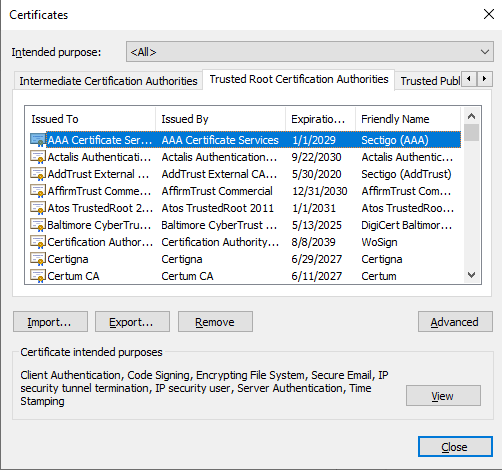Image resolution: width=502 pixels, height=470 pixels.
Task: Open Advanced options
Action: pos(455,322)
